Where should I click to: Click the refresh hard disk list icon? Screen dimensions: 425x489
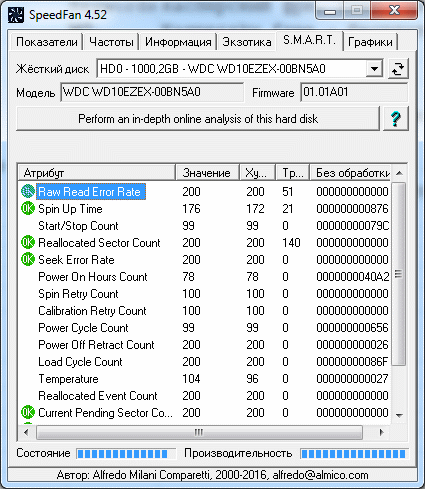pyautogui.click(x=398, y=69)
